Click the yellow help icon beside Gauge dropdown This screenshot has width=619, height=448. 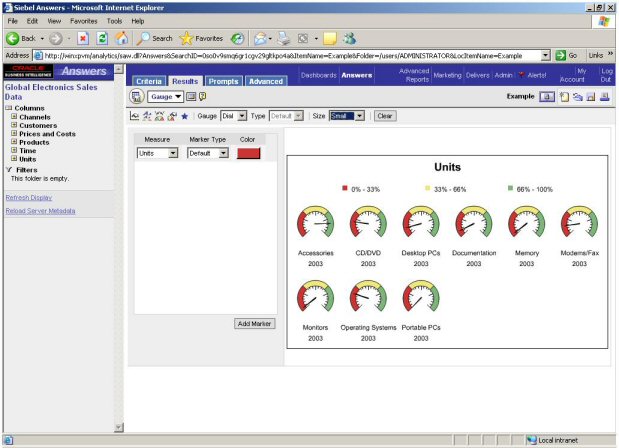point(203,96)
